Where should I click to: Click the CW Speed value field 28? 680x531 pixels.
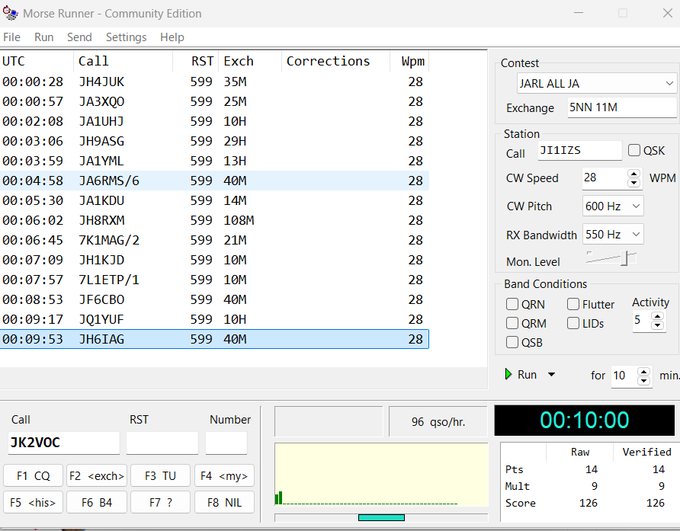(605, 178)
